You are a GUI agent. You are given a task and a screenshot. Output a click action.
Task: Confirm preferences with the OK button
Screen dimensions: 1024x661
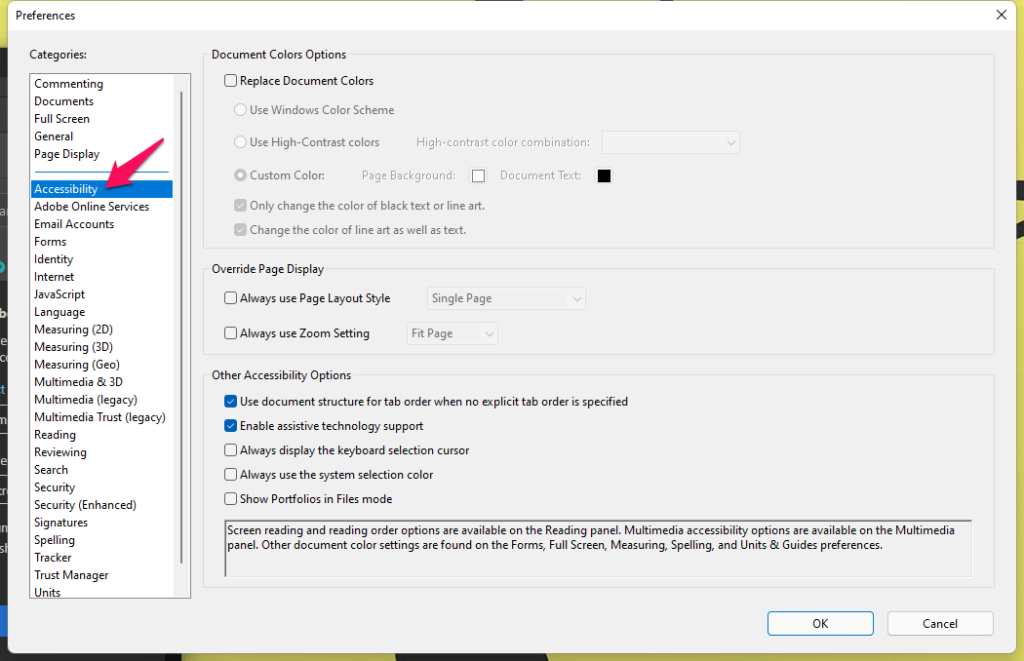point(820,623)
